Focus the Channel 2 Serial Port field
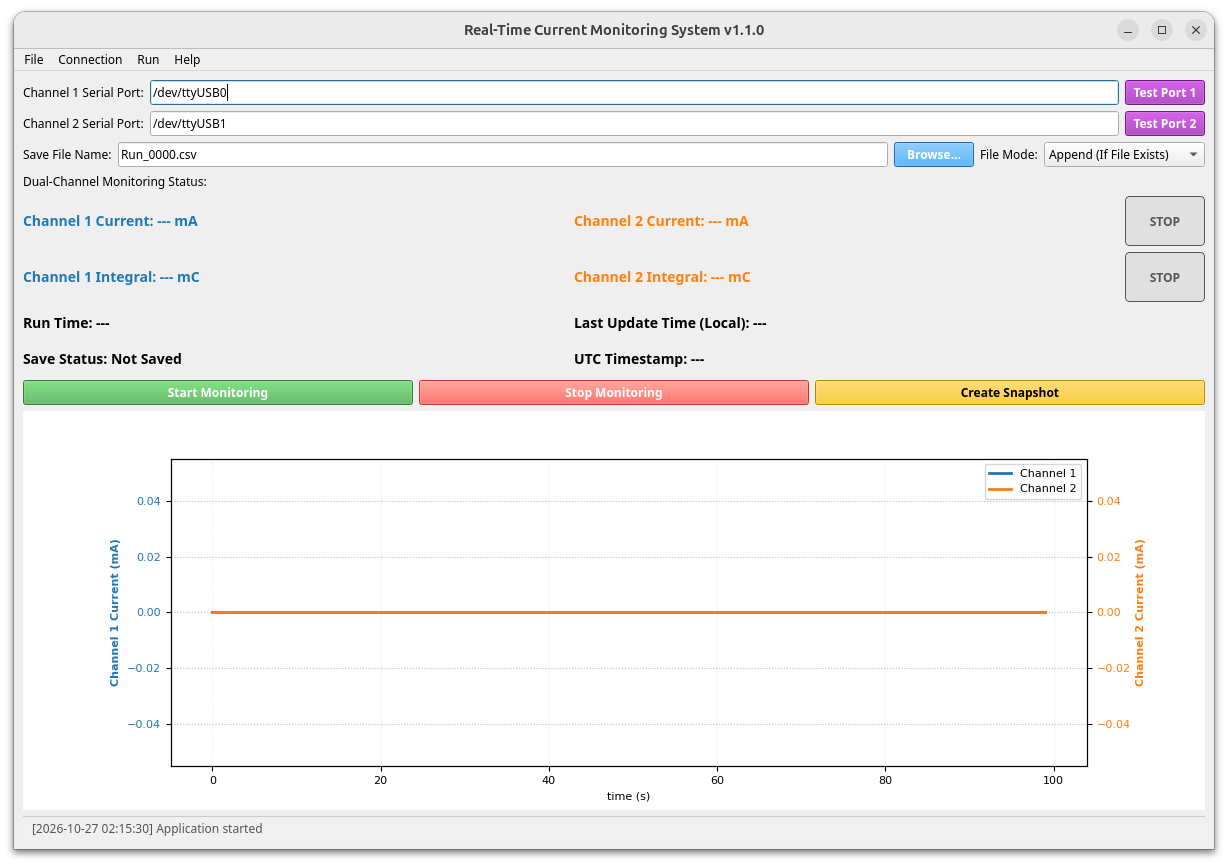The width and height of the screenshot is (1228, 866). [x=634, y=124]
